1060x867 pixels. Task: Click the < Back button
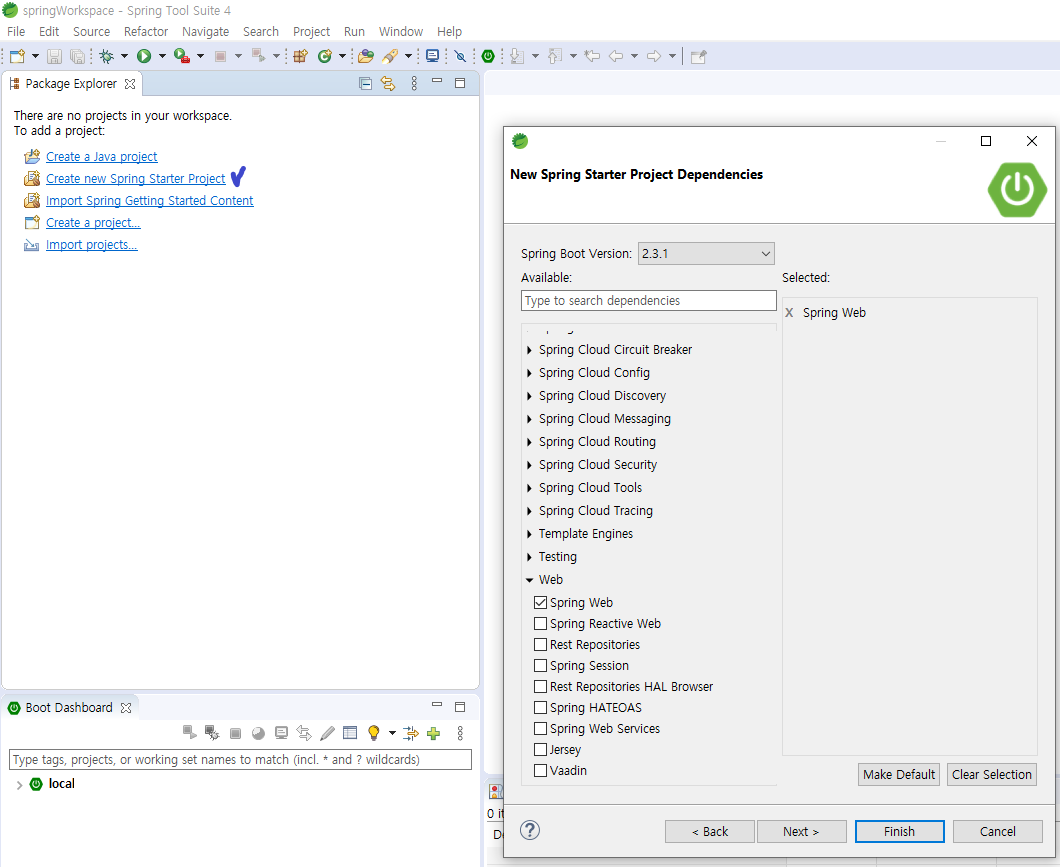[x=709, y=831]
